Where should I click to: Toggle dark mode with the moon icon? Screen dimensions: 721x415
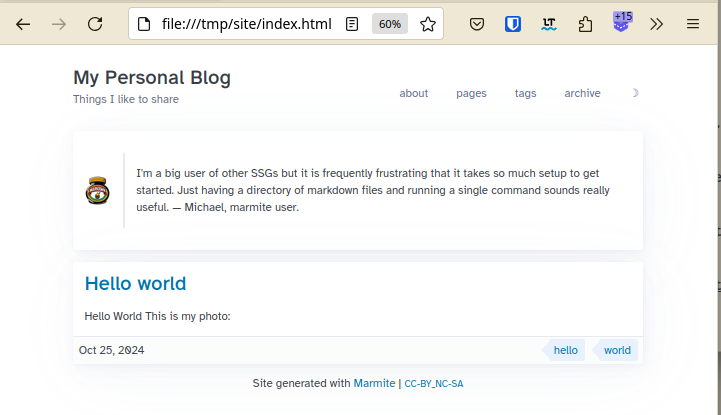[x=635, y=93]
